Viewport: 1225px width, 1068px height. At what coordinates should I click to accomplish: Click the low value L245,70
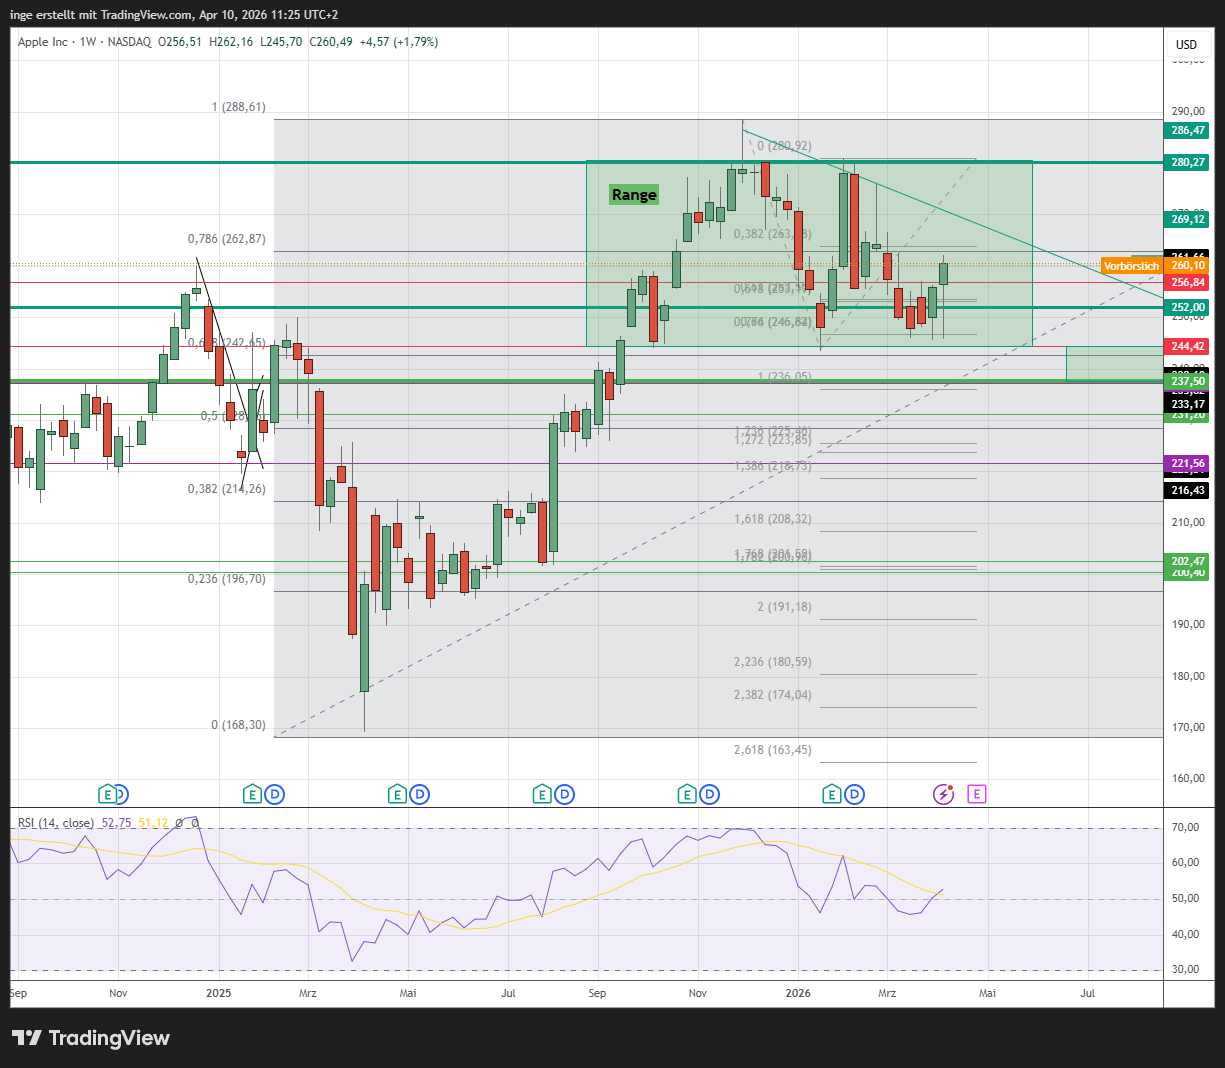point(281,42)
